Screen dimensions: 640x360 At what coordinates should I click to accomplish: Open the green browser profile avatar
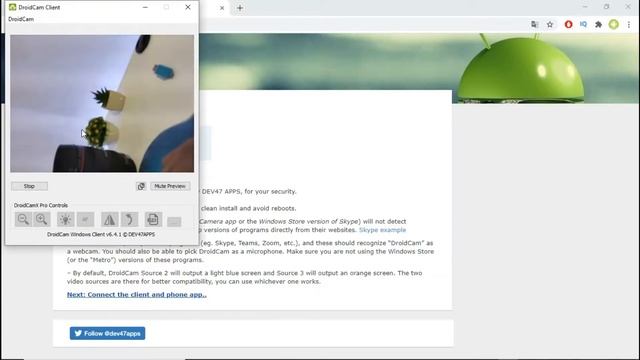pyautogui.click(x=613, y=24)
